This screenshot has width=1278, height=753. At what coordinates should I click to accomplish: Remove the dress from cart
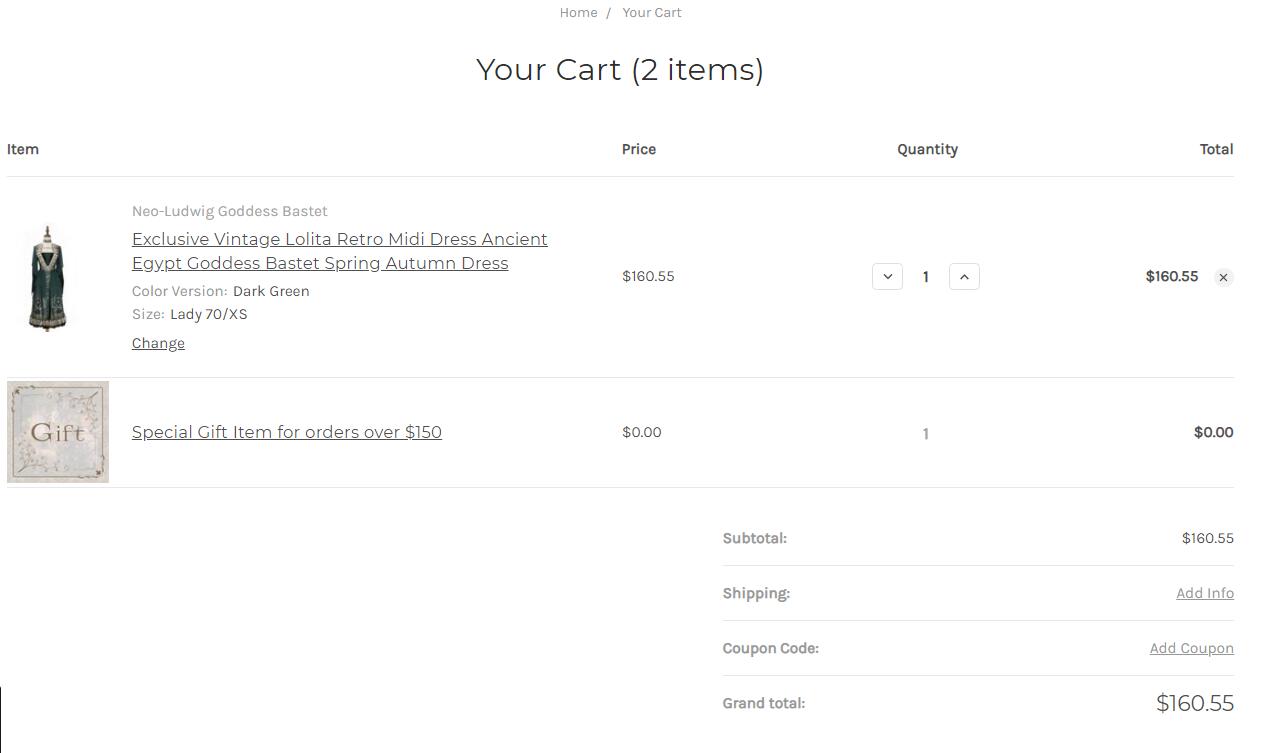[1223, 277]
